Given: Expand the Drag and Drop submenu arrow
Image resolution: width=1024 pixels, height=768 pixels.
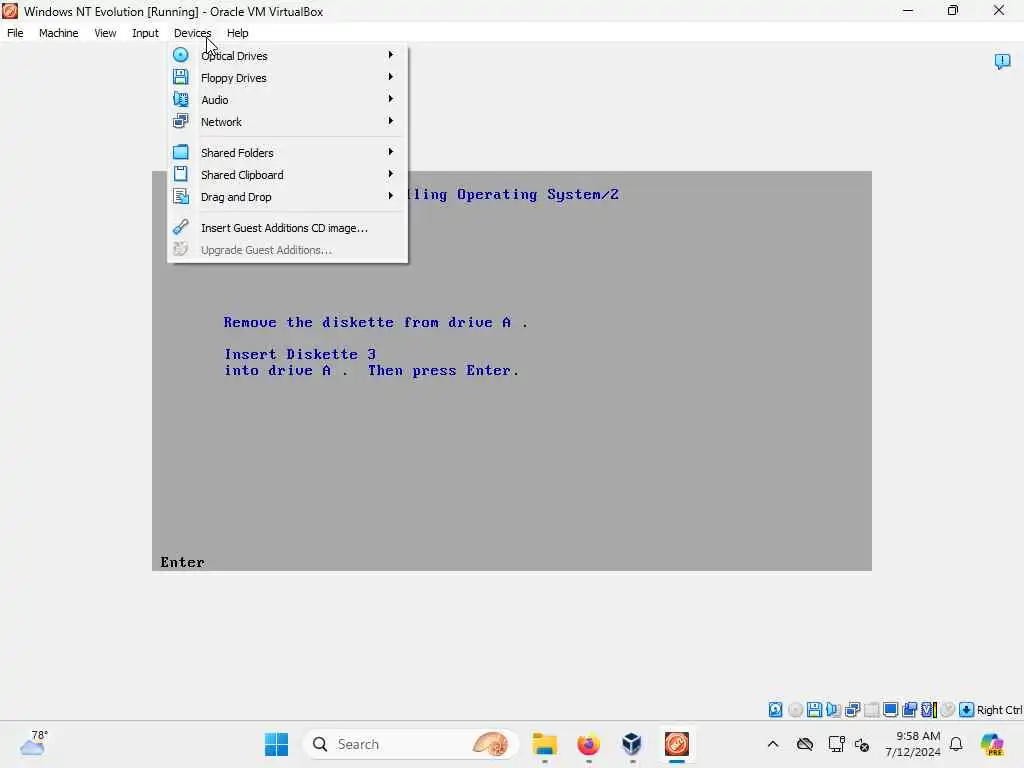Looking at the screenshot, I should click(391, 197).
